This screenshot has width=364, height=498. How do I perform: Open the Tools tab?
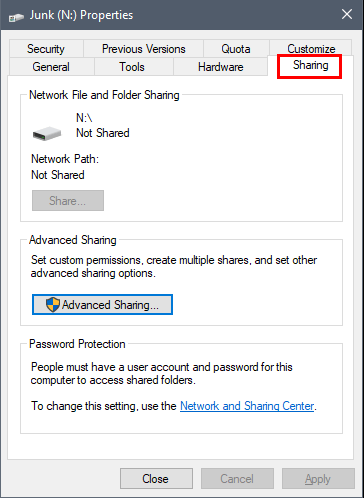coord(134,67)
